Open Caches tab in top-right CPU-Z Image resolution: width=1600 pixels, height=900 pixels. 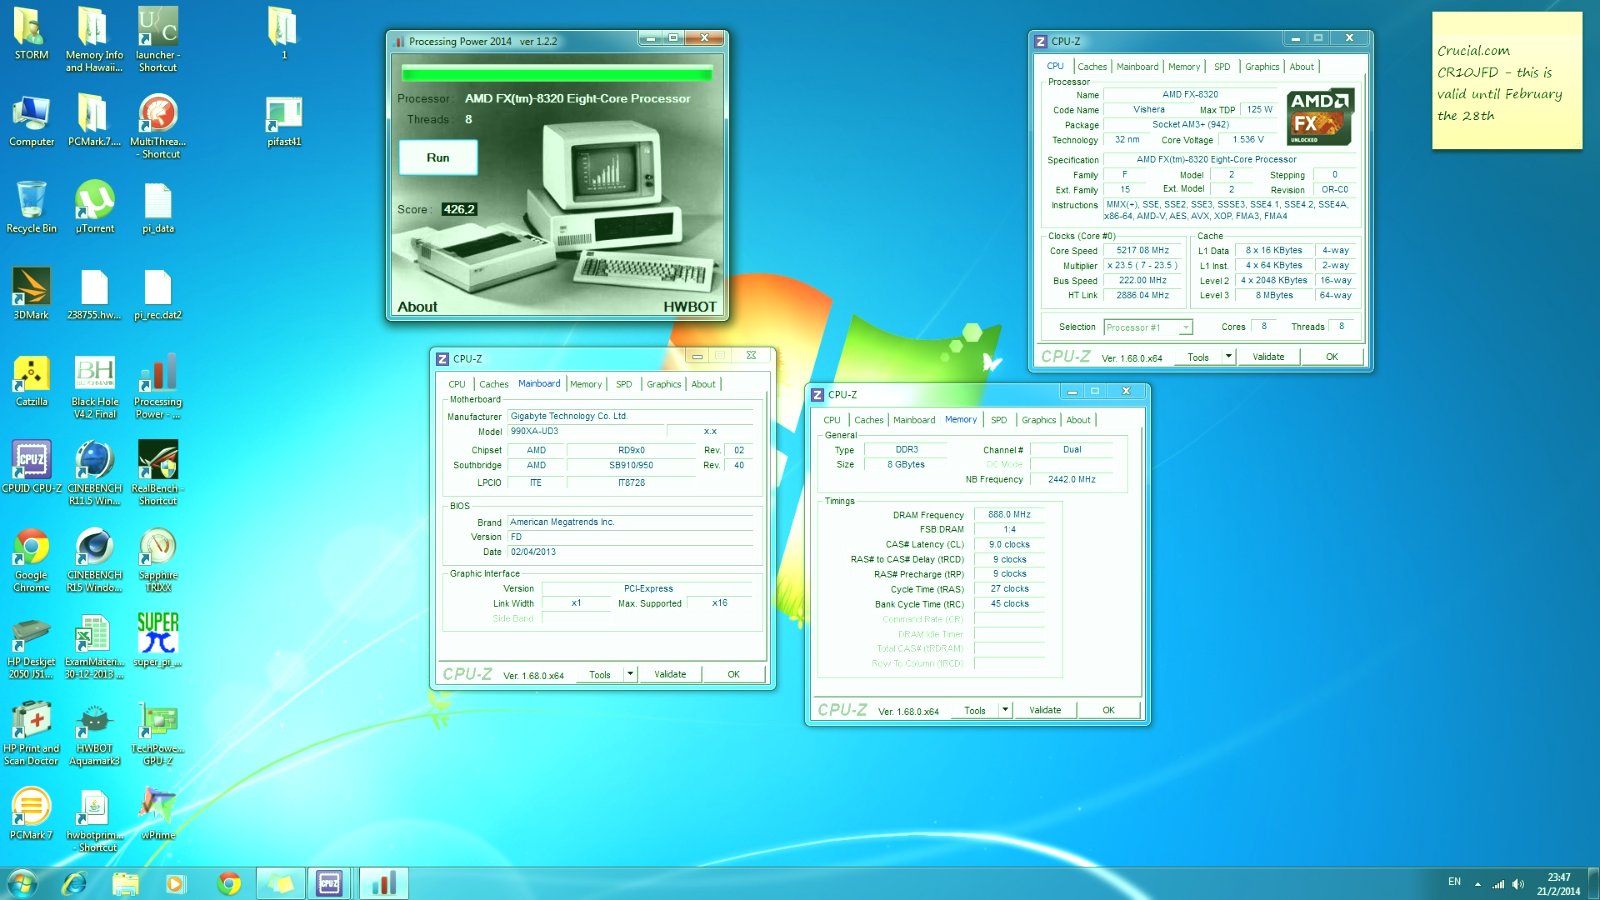[x=1092, y=67]
